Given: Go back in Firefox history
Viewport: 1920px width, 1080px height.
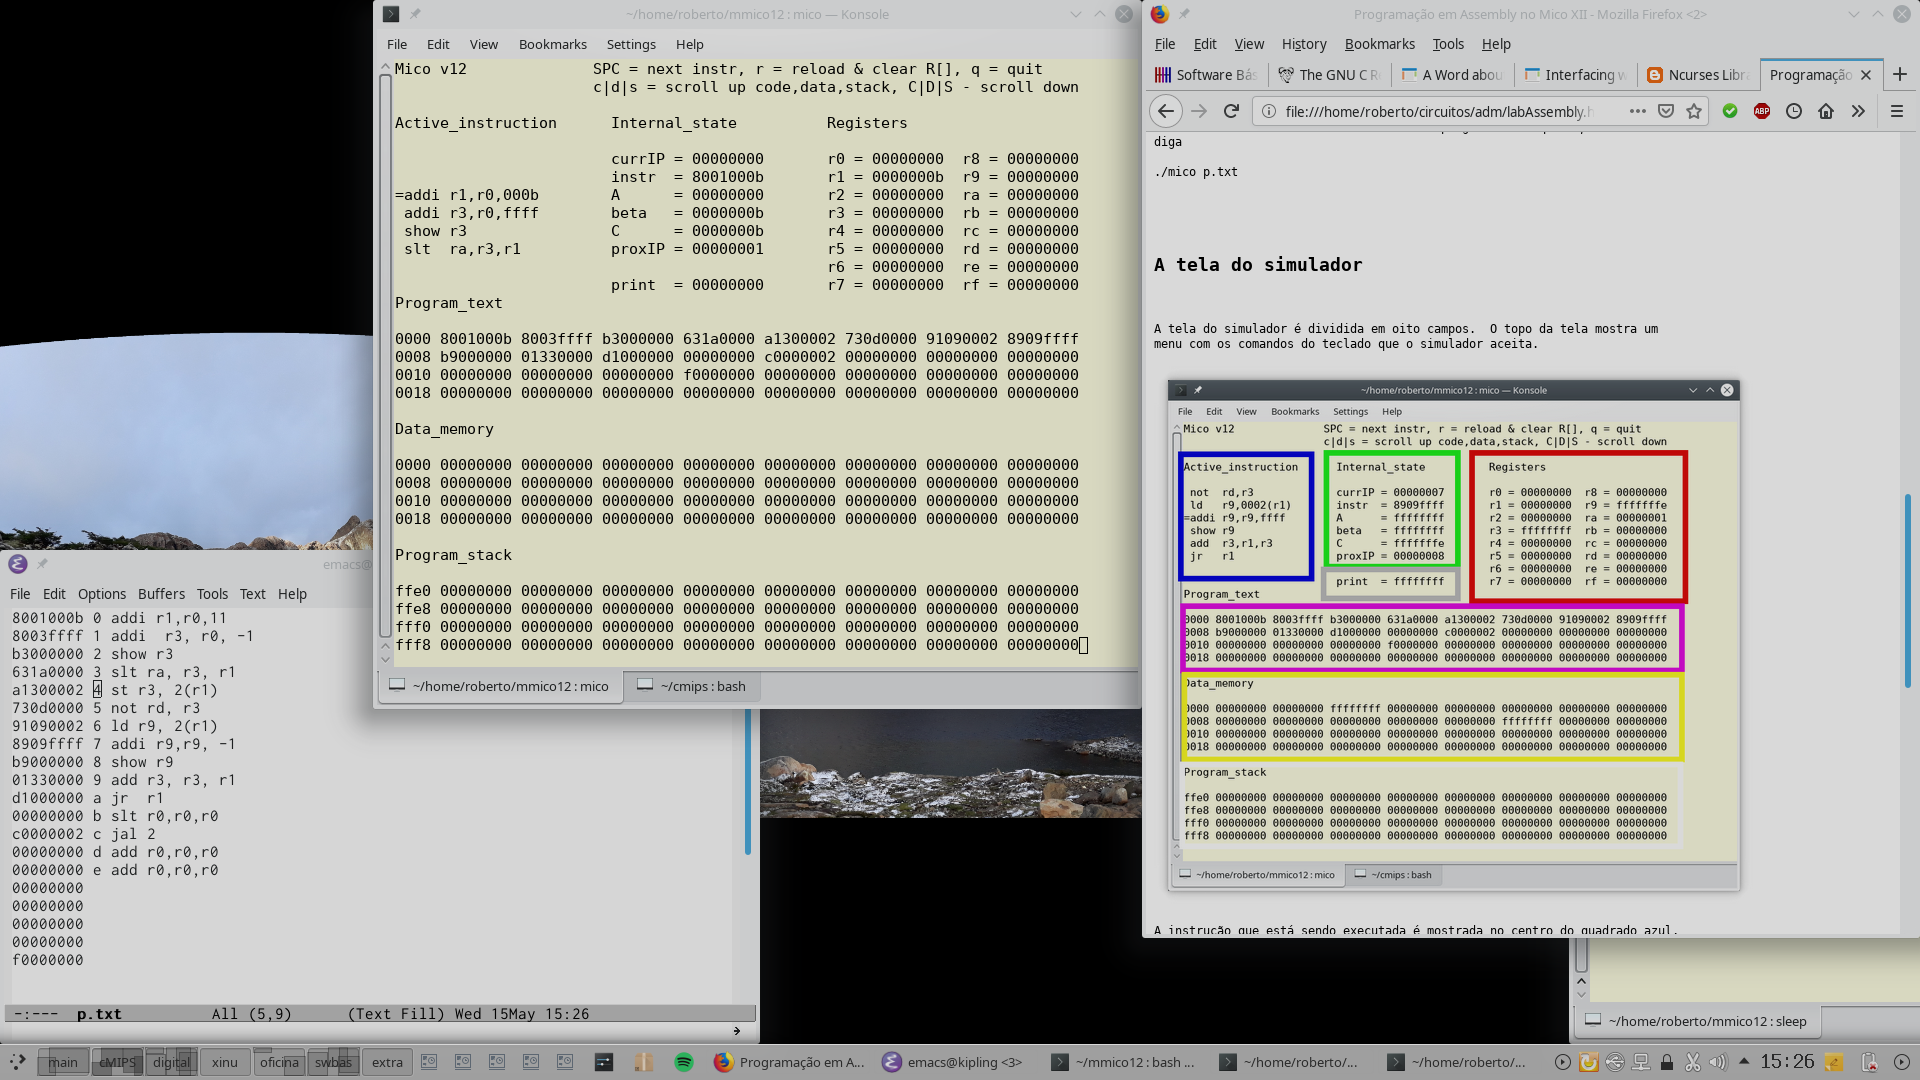Looking at the screenshot, I should click(x=1165, y=111).
